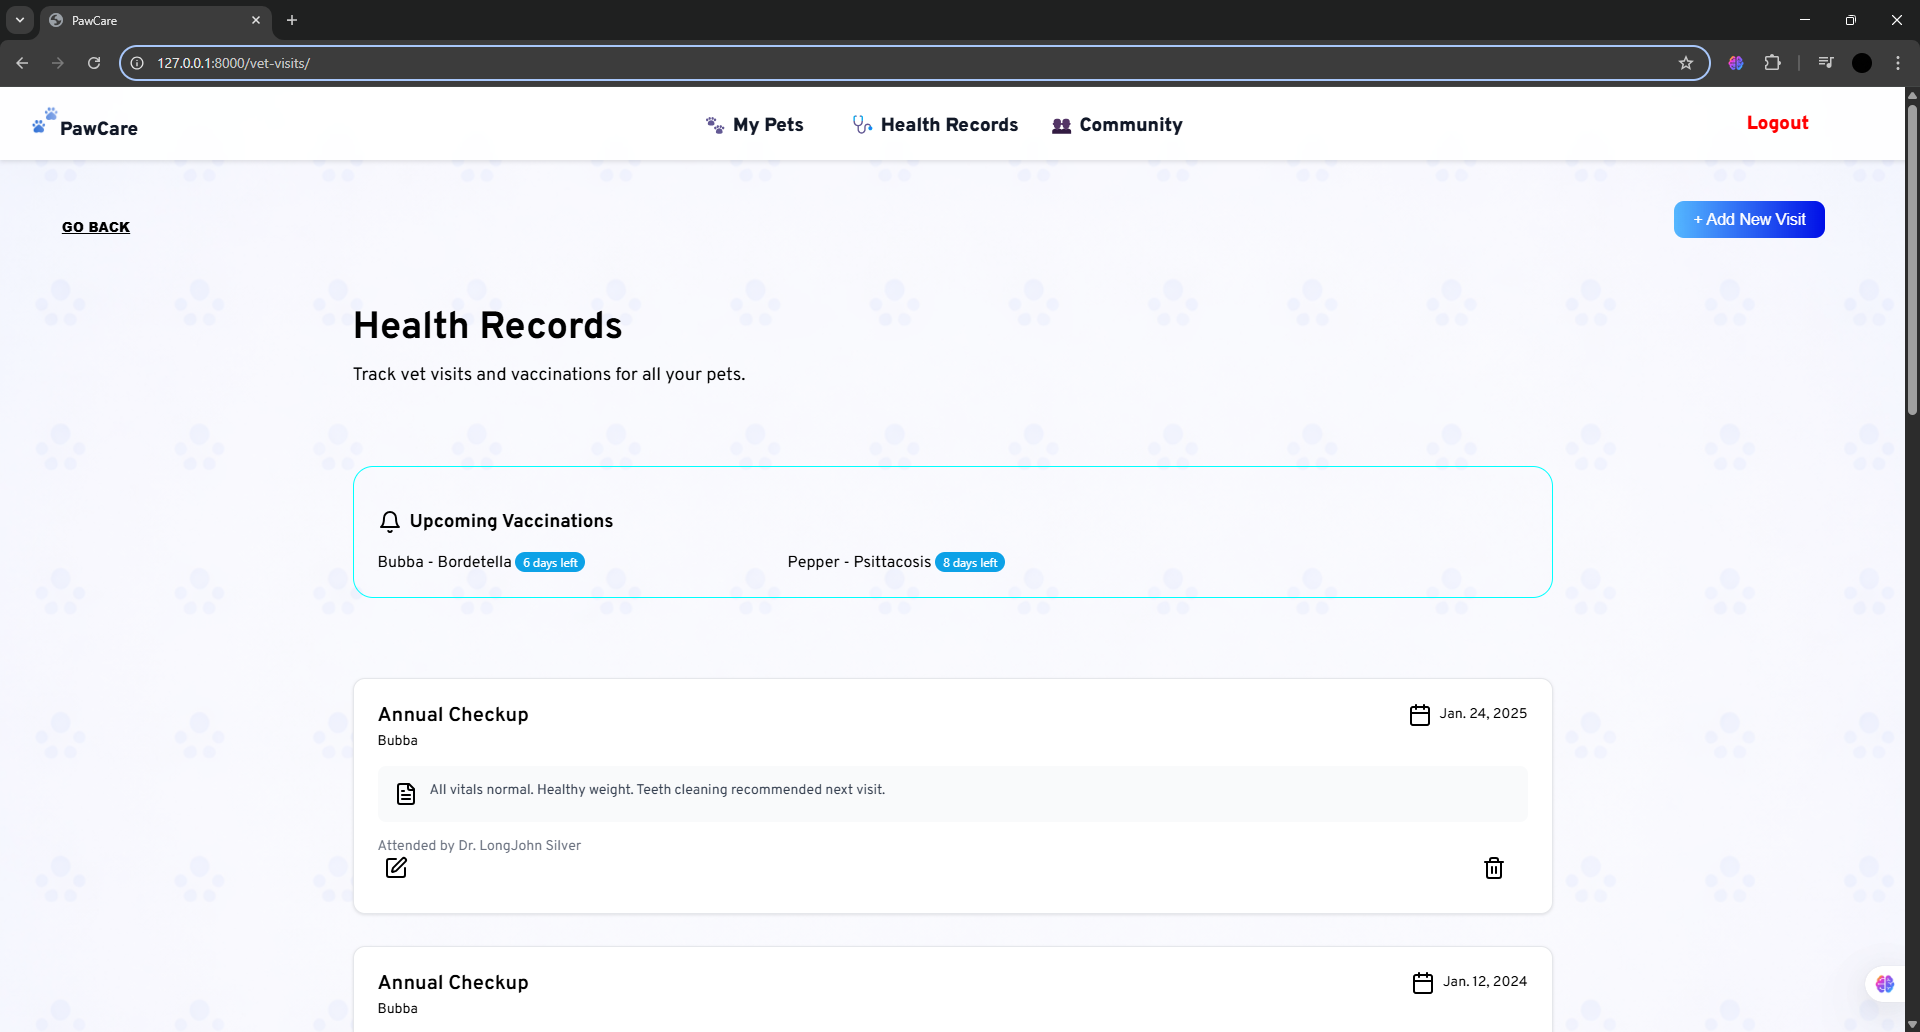Reload the vet-visits page
The height and width of the screenshot is (1032, 1920).
pos(94,63)
